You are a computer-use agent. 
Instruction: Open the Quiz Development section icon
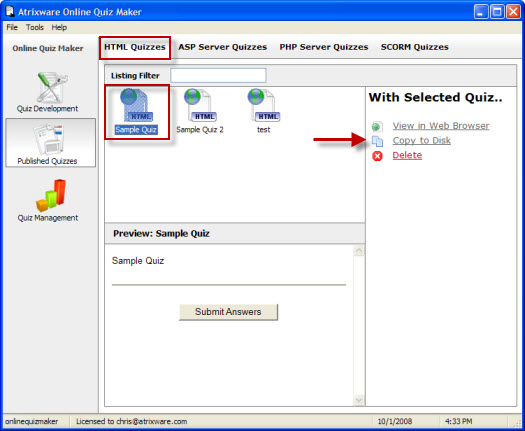click(52, 87)
